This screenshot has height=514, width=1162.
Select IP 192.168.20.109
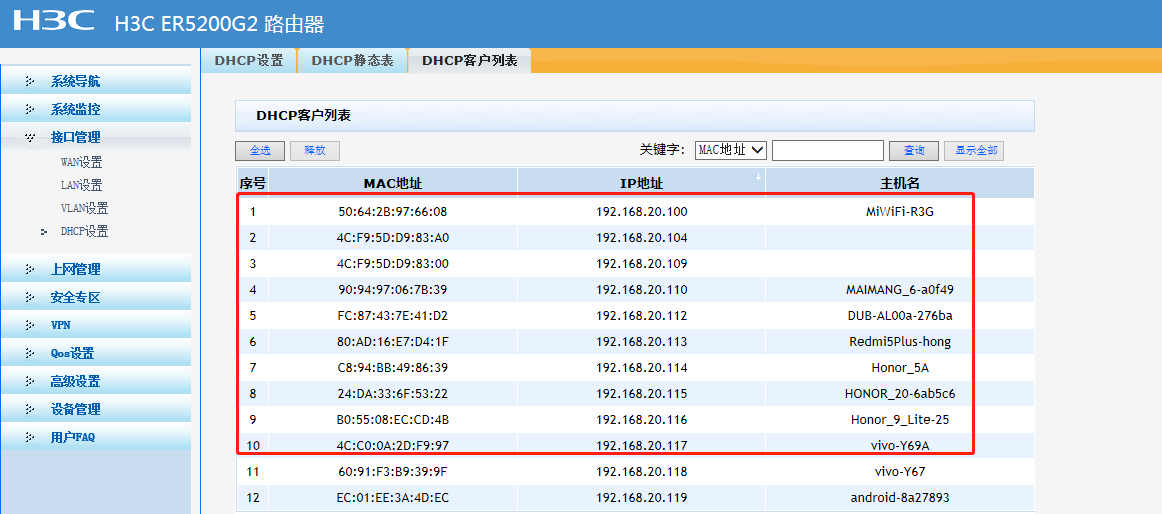(642, 264)
